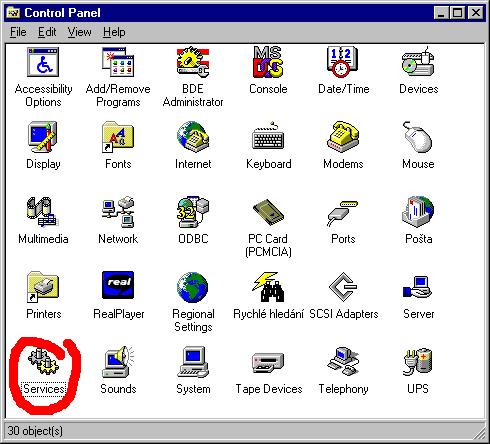The width and height of the screenshot is (490, 444).
Task: Select the MS-DOS Console icon
Action: click(x=268, y=62)
